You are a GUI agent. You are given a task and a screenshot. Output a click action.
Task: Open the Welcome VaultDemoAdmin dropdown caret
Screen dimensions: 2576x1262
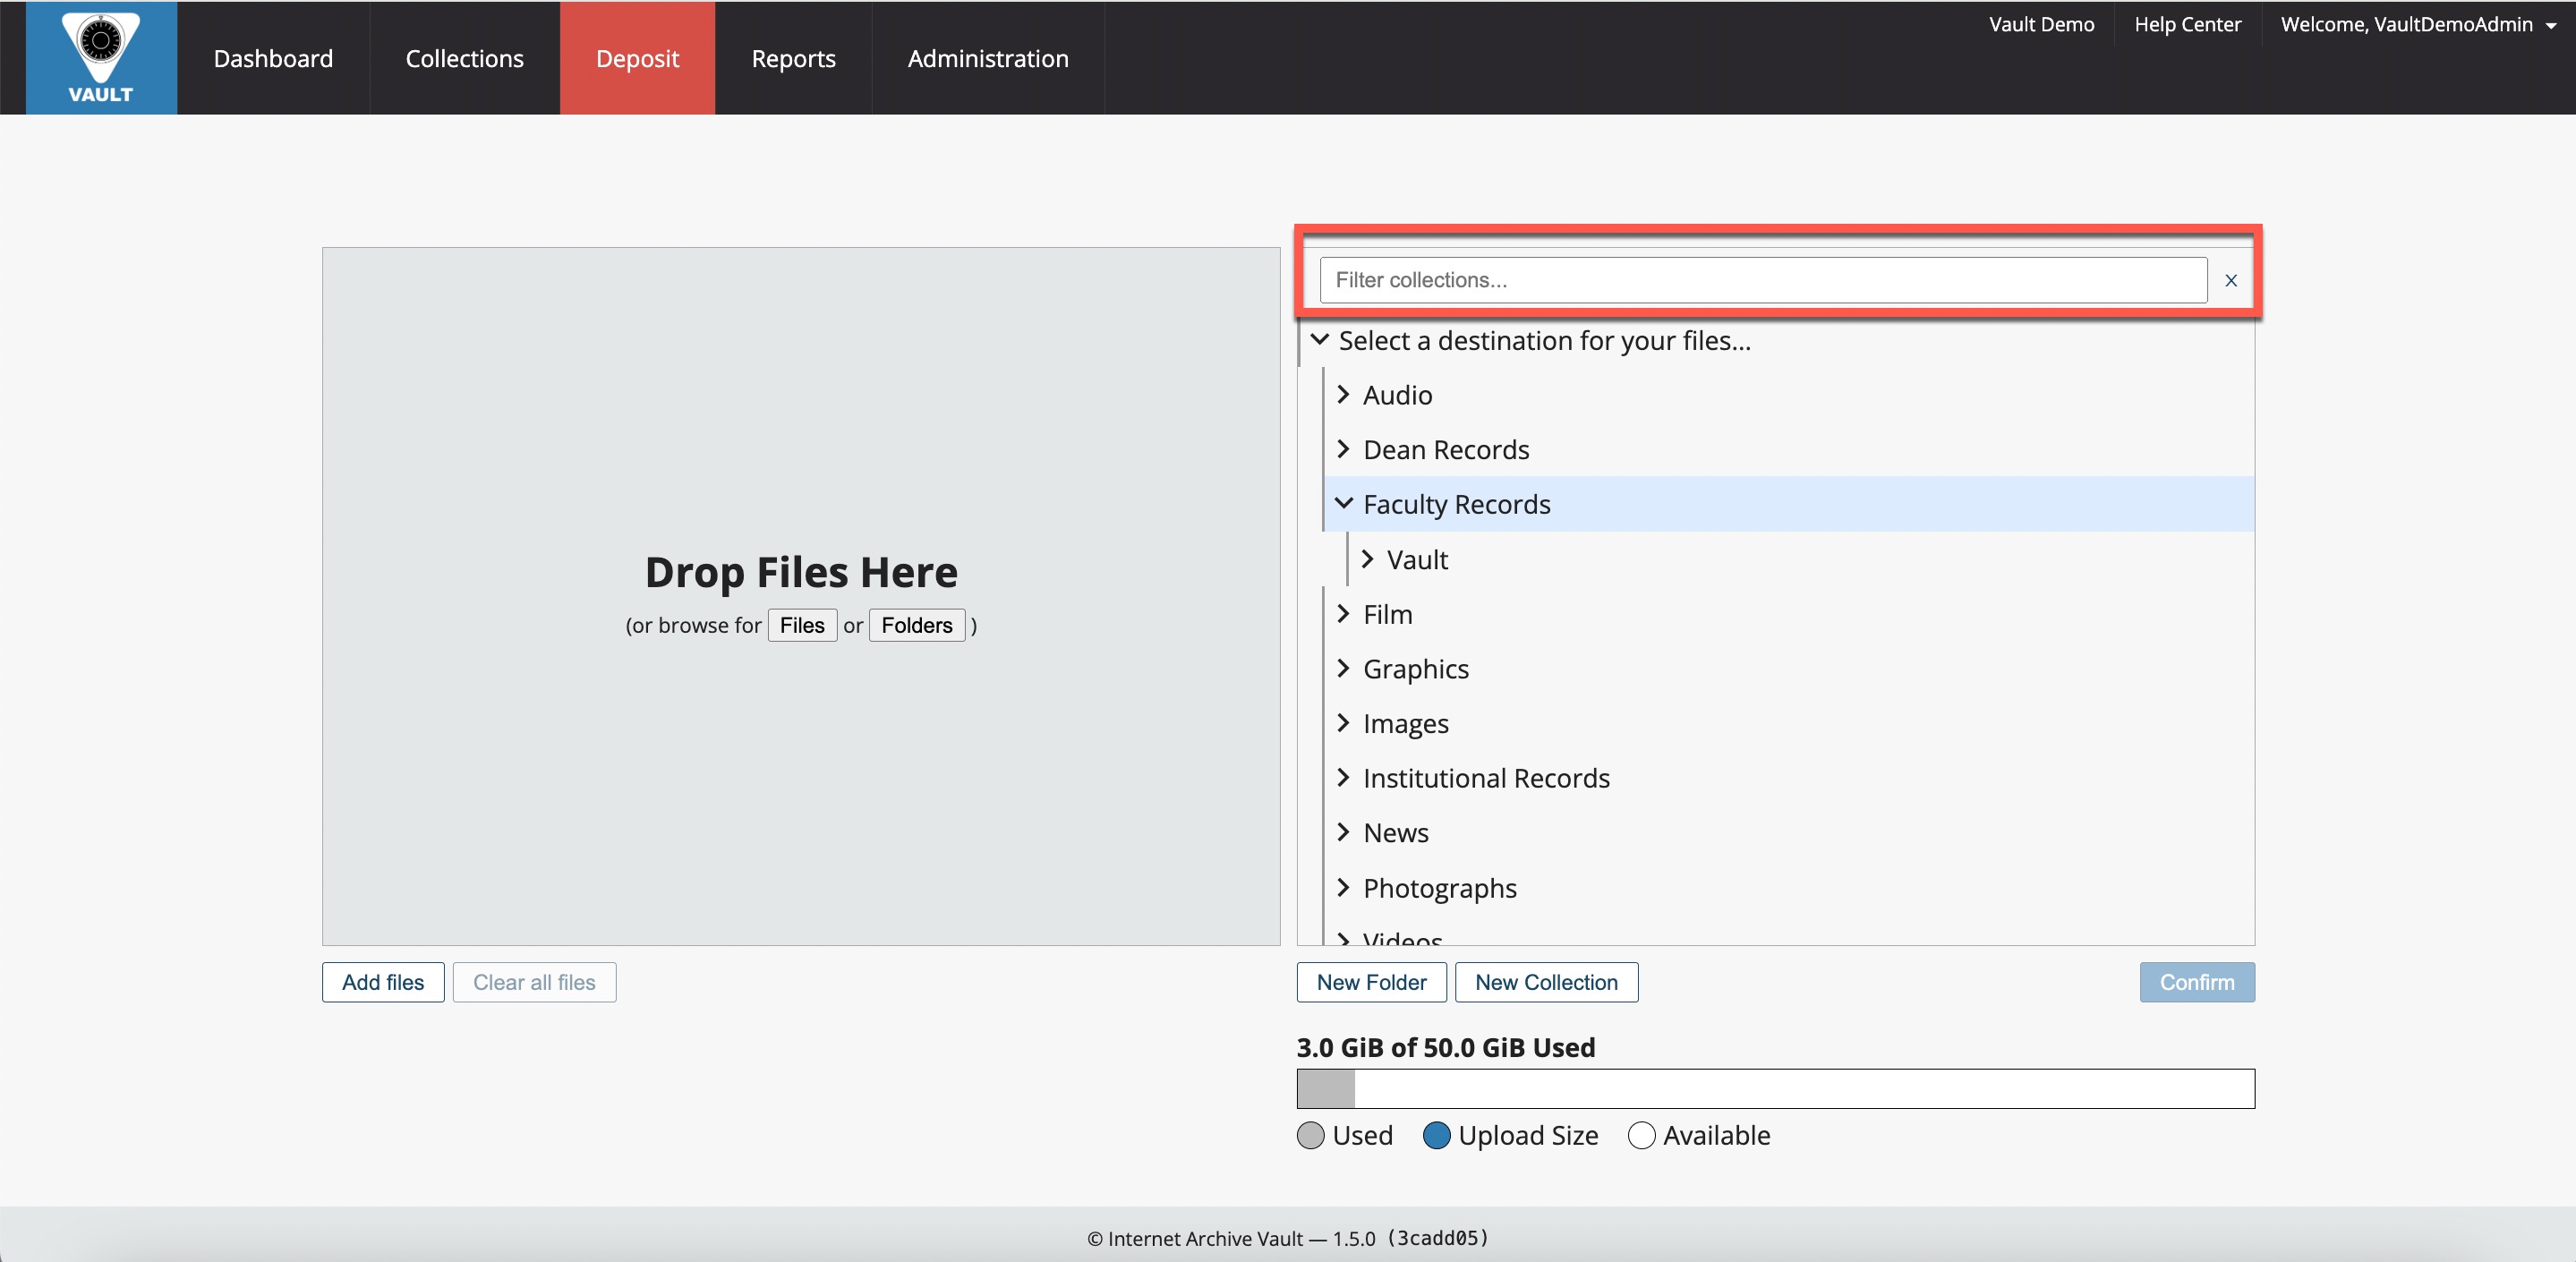click(x=2551, y=26)
